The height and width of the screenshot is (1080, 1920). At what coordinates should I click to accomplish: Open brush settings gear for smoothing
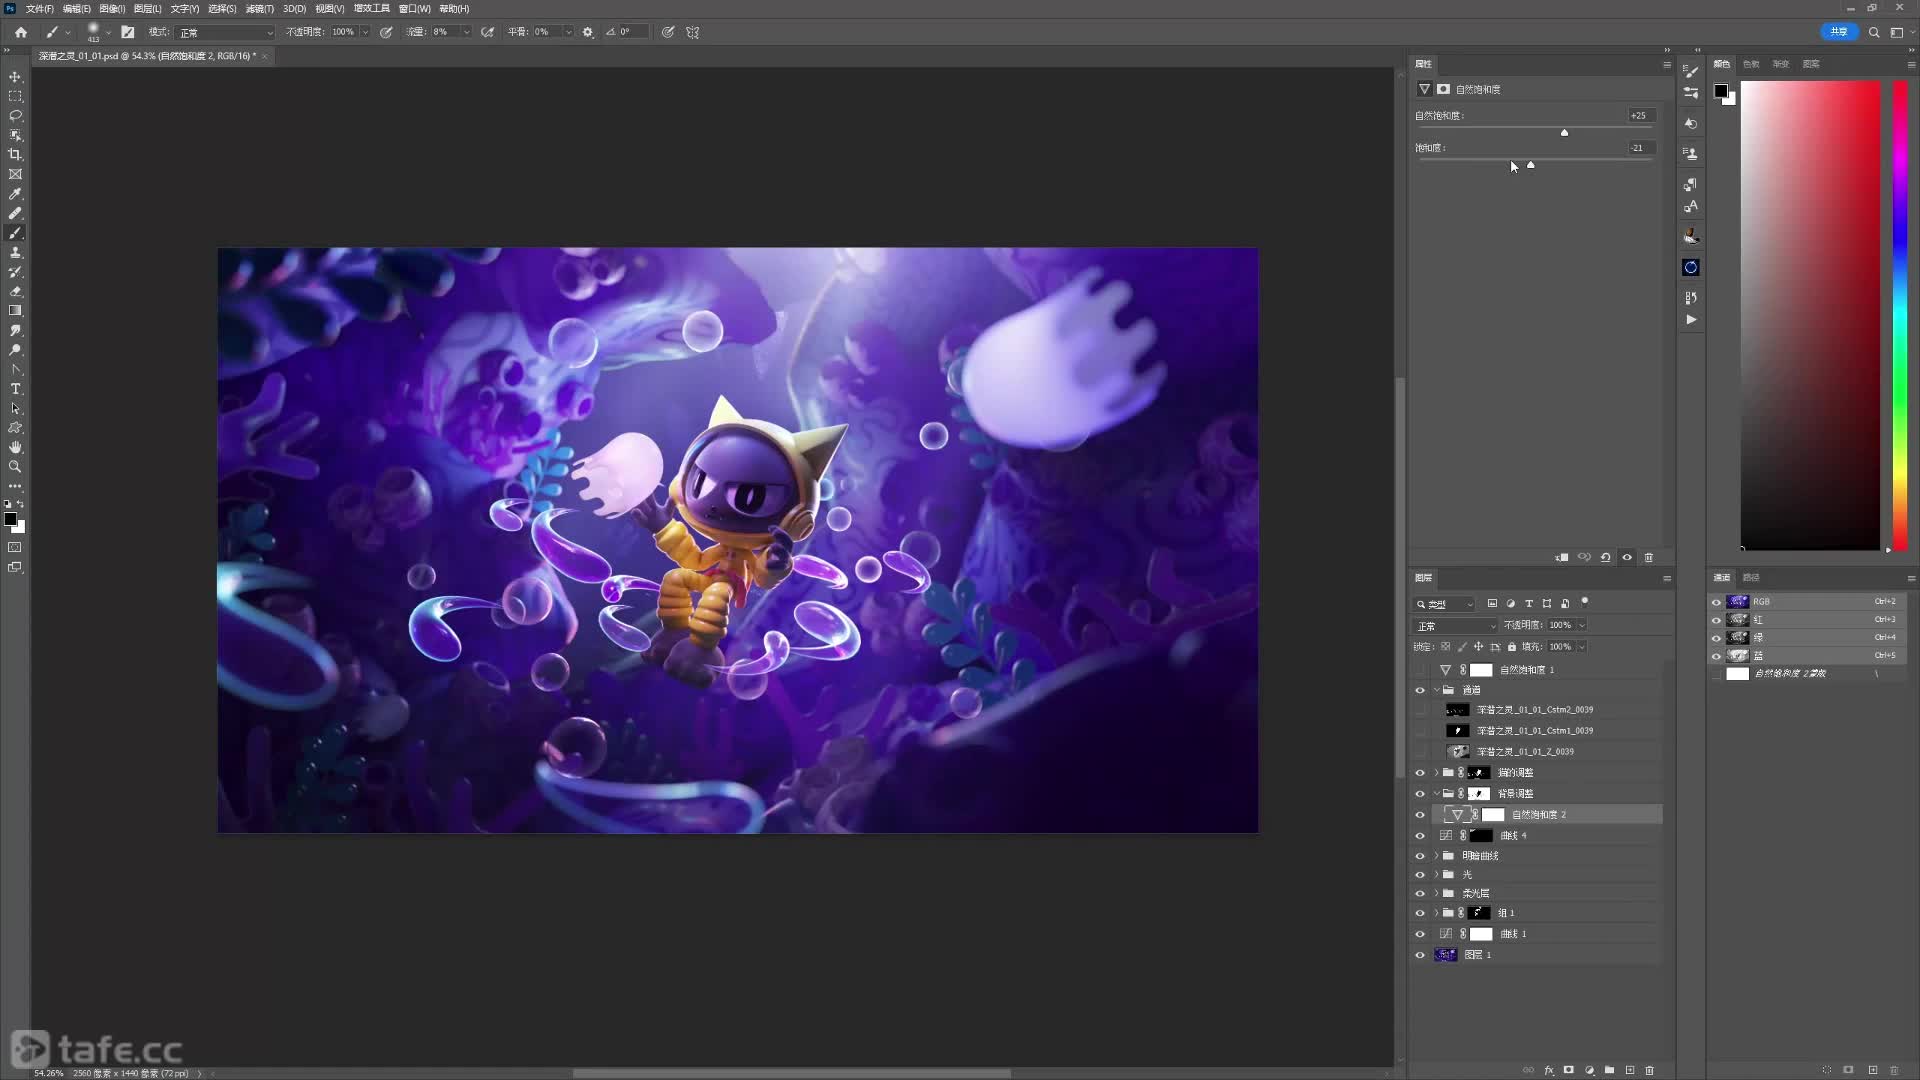pos(588,32)
